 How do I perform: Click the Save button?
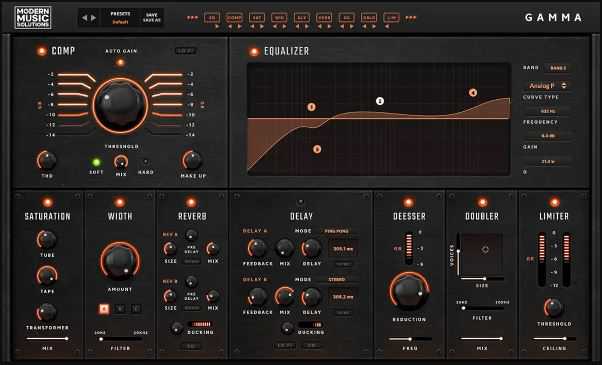pyautogui.click(x=152, y=15)
